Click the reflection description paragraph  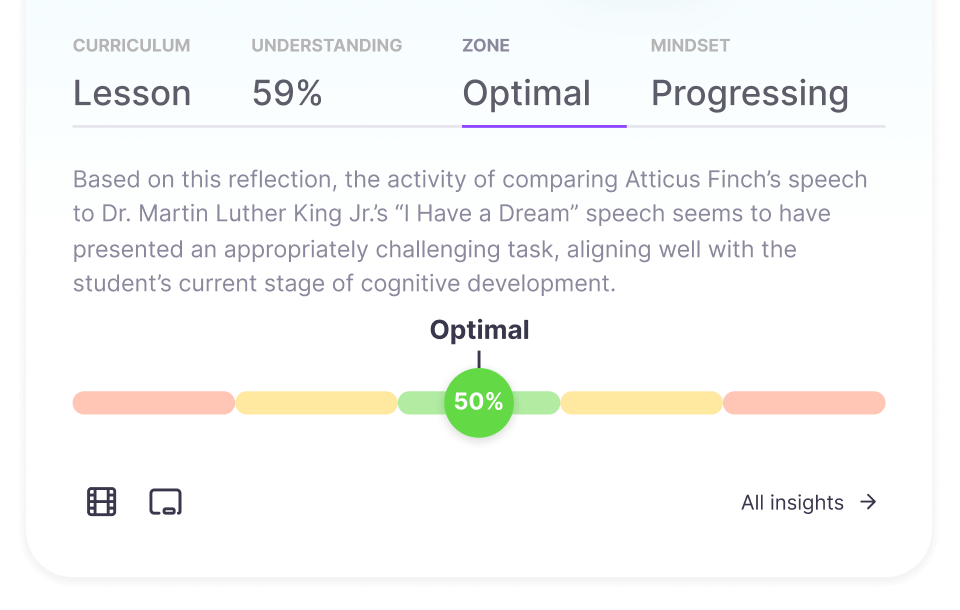click(x=470, y=232)
